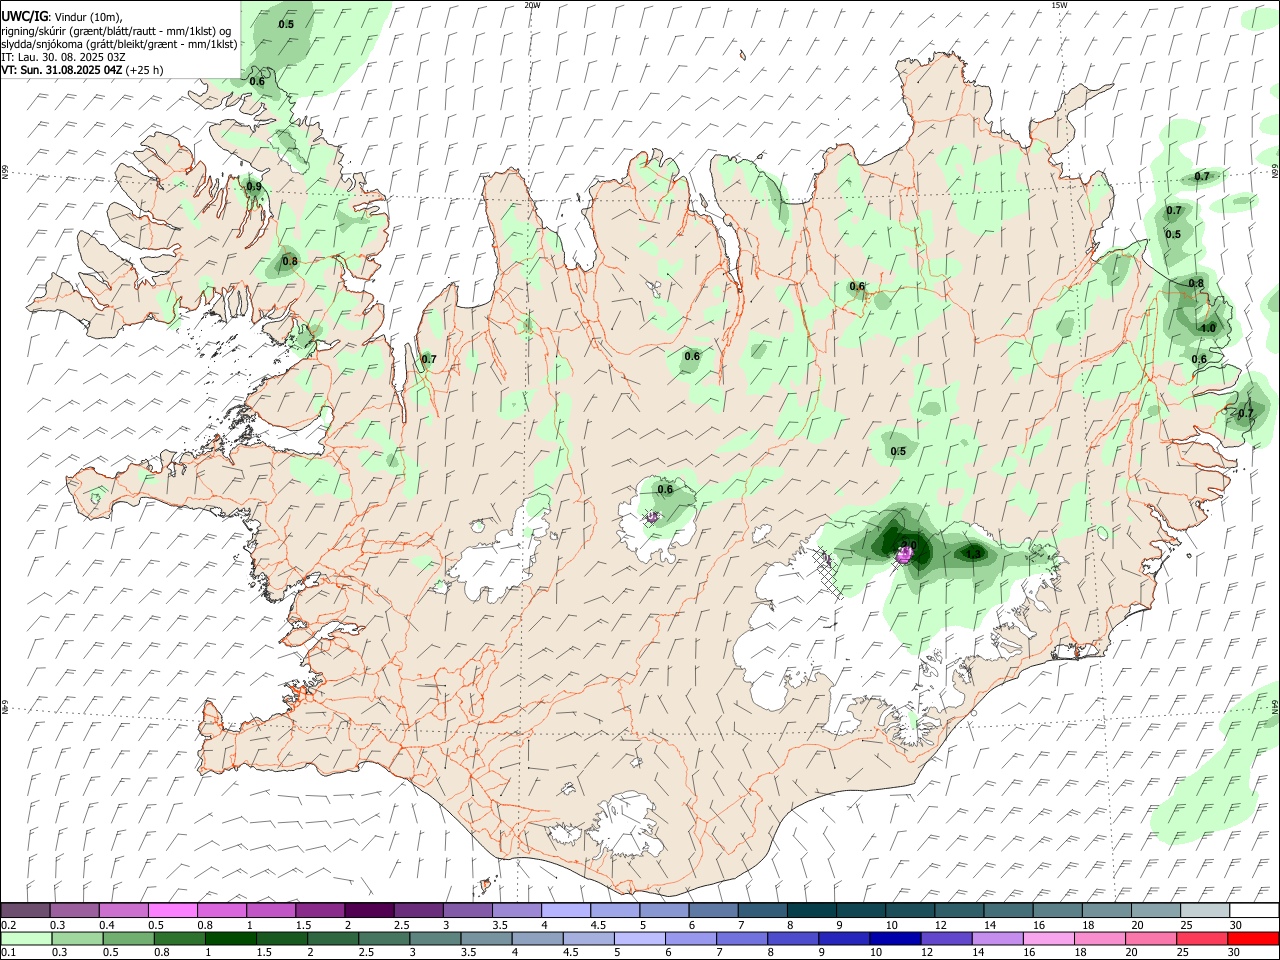
Task: Pick the bright pink 0.5–0.8 snow legend swatch
Action: coord(172,910)
